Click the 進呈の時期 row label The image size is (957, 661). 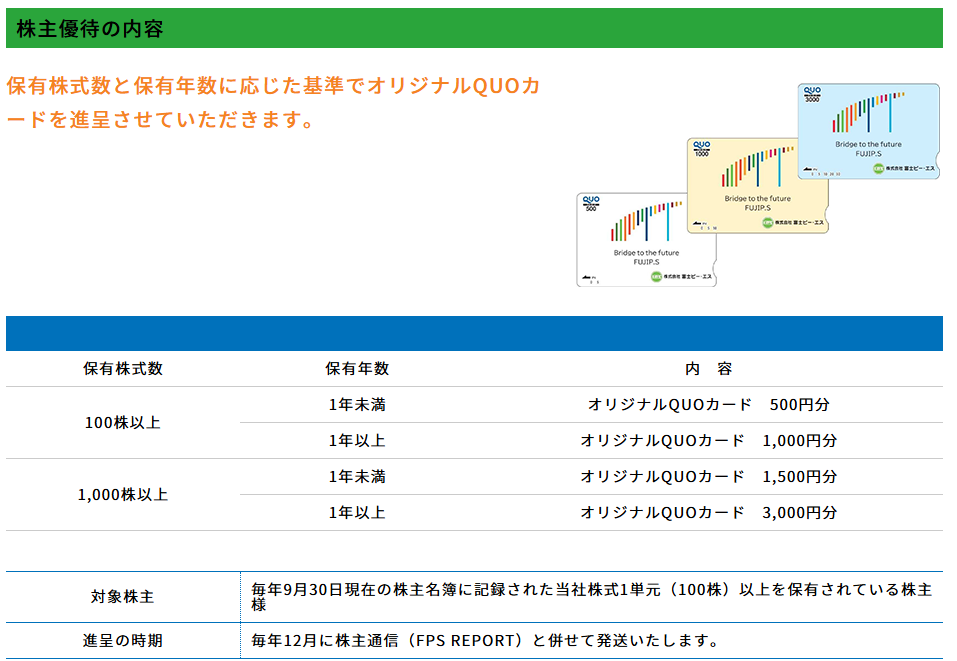click(x=123, y=640)
